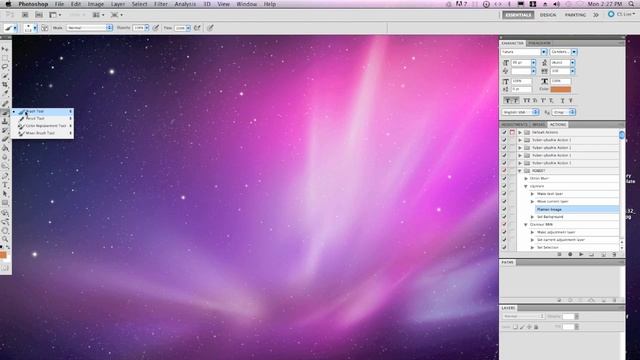Open the Flow slider dropdown arrow

click(x=188, y=28)
